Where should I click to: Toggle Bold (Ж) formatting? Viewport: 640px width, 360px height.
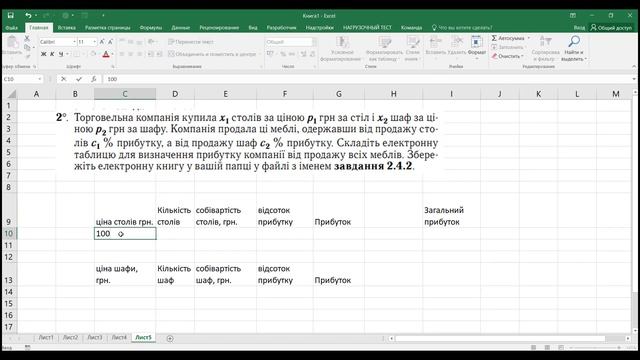43,54
